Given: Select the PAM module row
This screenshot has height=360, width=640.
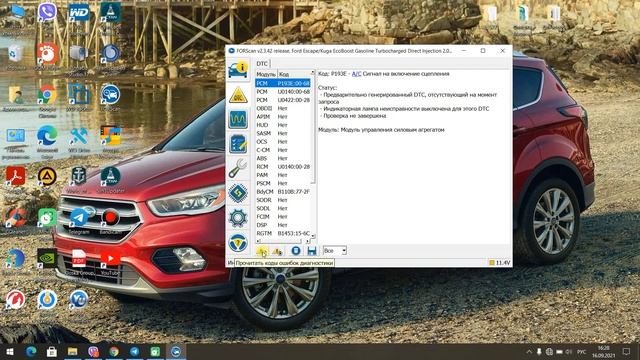Looking at the screenshot, I should [x=283, y=175].
